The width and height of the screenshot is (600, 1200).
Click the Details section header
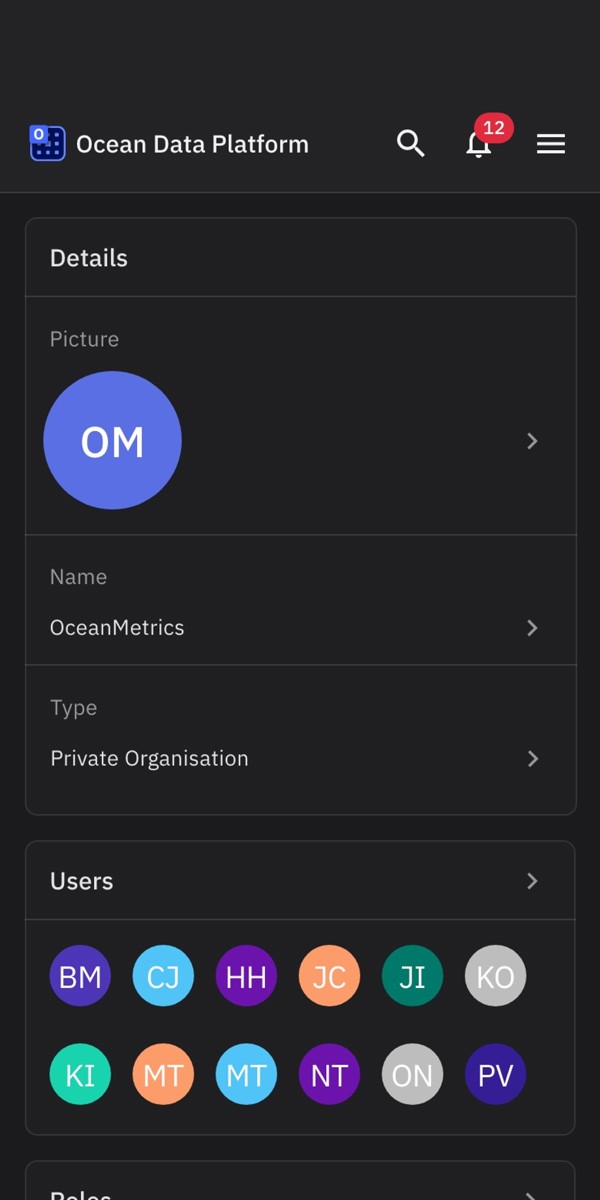coord(89,257)
